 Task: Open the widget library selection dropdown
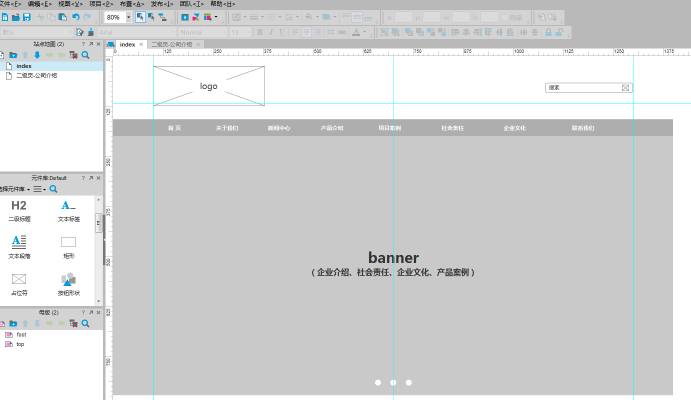(14, 189)
